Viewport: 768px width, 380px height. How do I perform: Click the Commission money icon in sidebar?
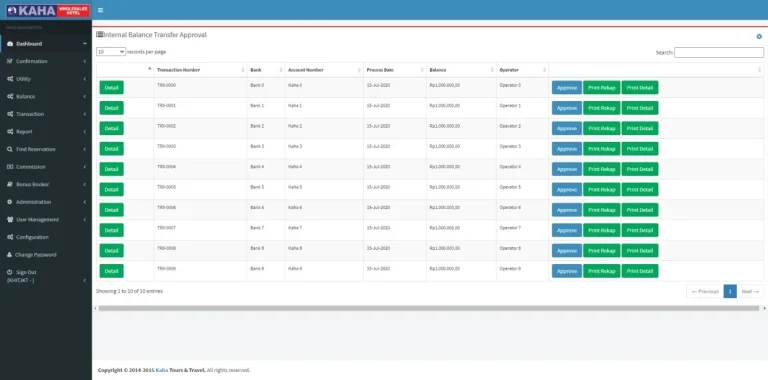(10, 167)
